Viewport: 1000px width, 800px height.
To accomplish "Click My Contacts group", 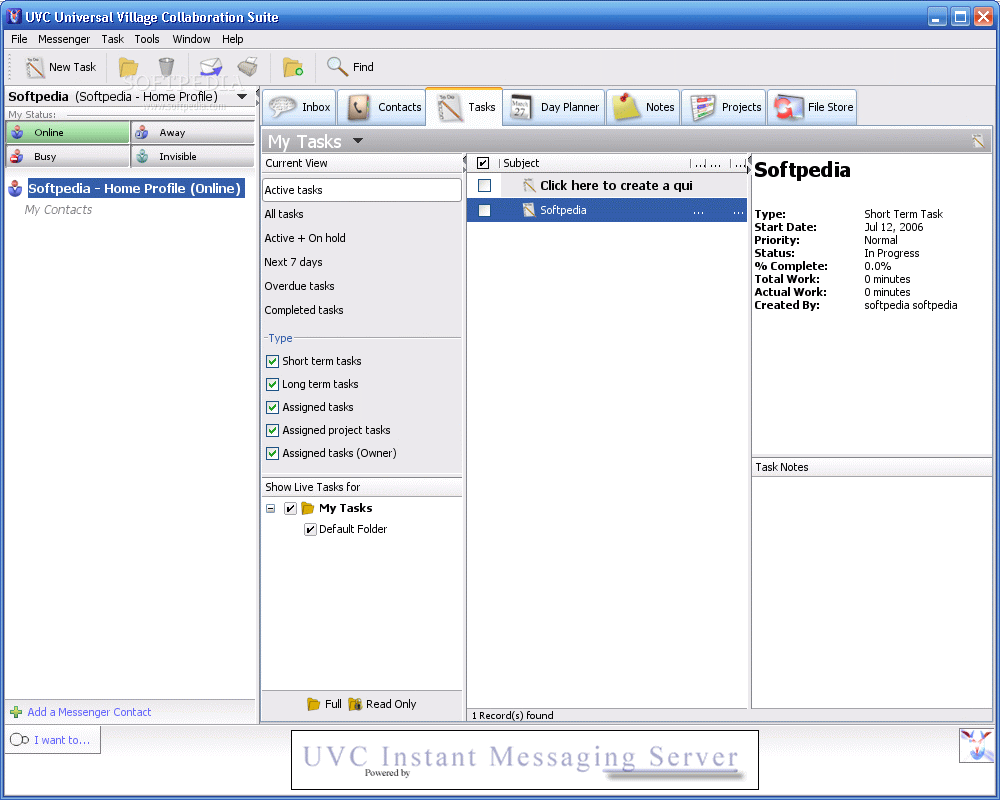I will pyautogui.click(x=58, y=210).
